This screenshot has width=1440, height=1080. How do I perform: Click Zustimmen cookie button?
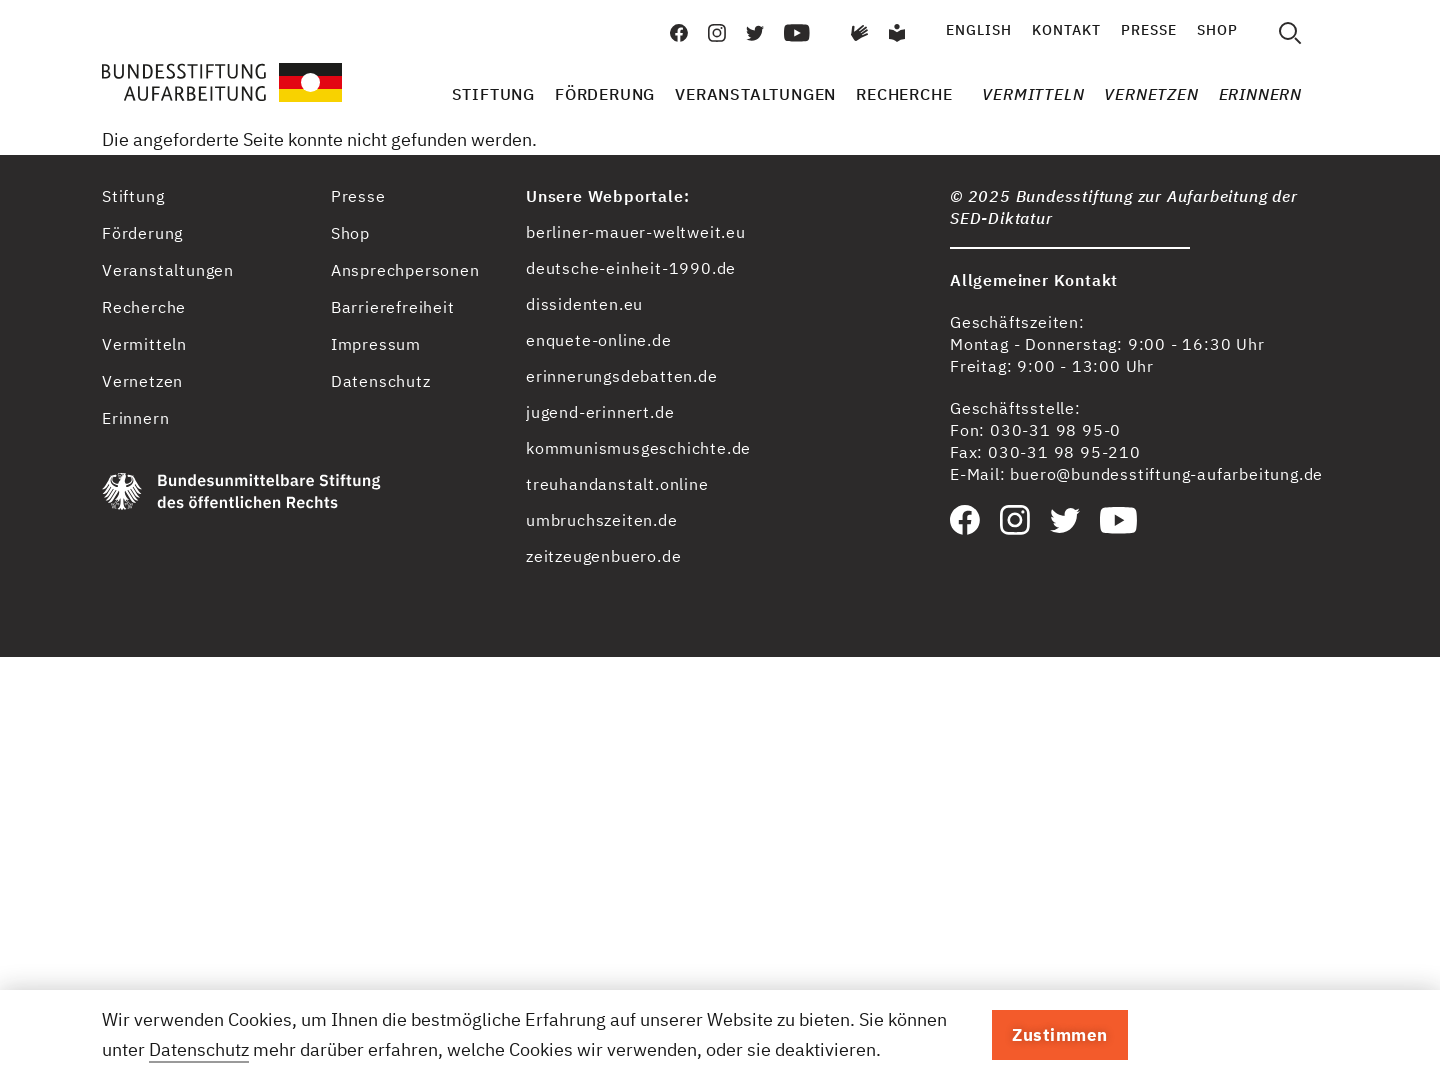coord(1060,1035)
